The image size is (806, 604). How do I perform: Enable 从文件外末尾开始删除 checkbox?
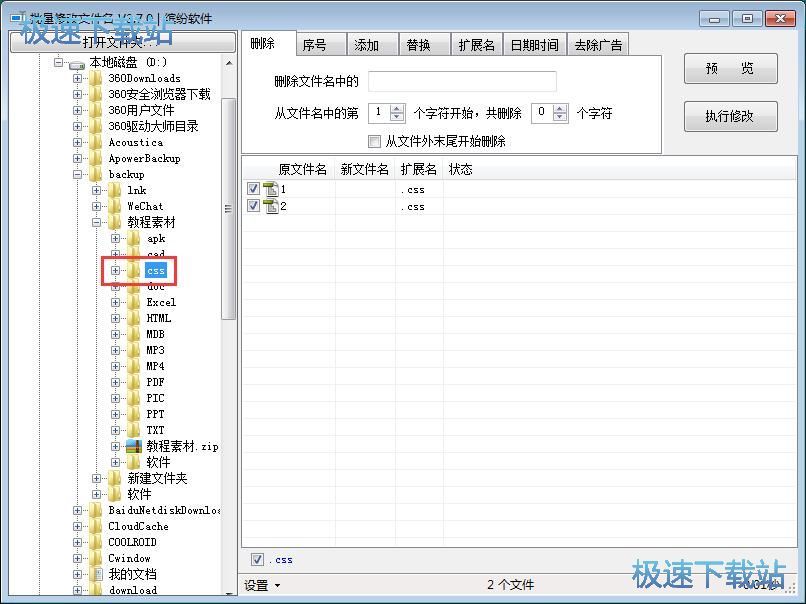tap(374, 141)
